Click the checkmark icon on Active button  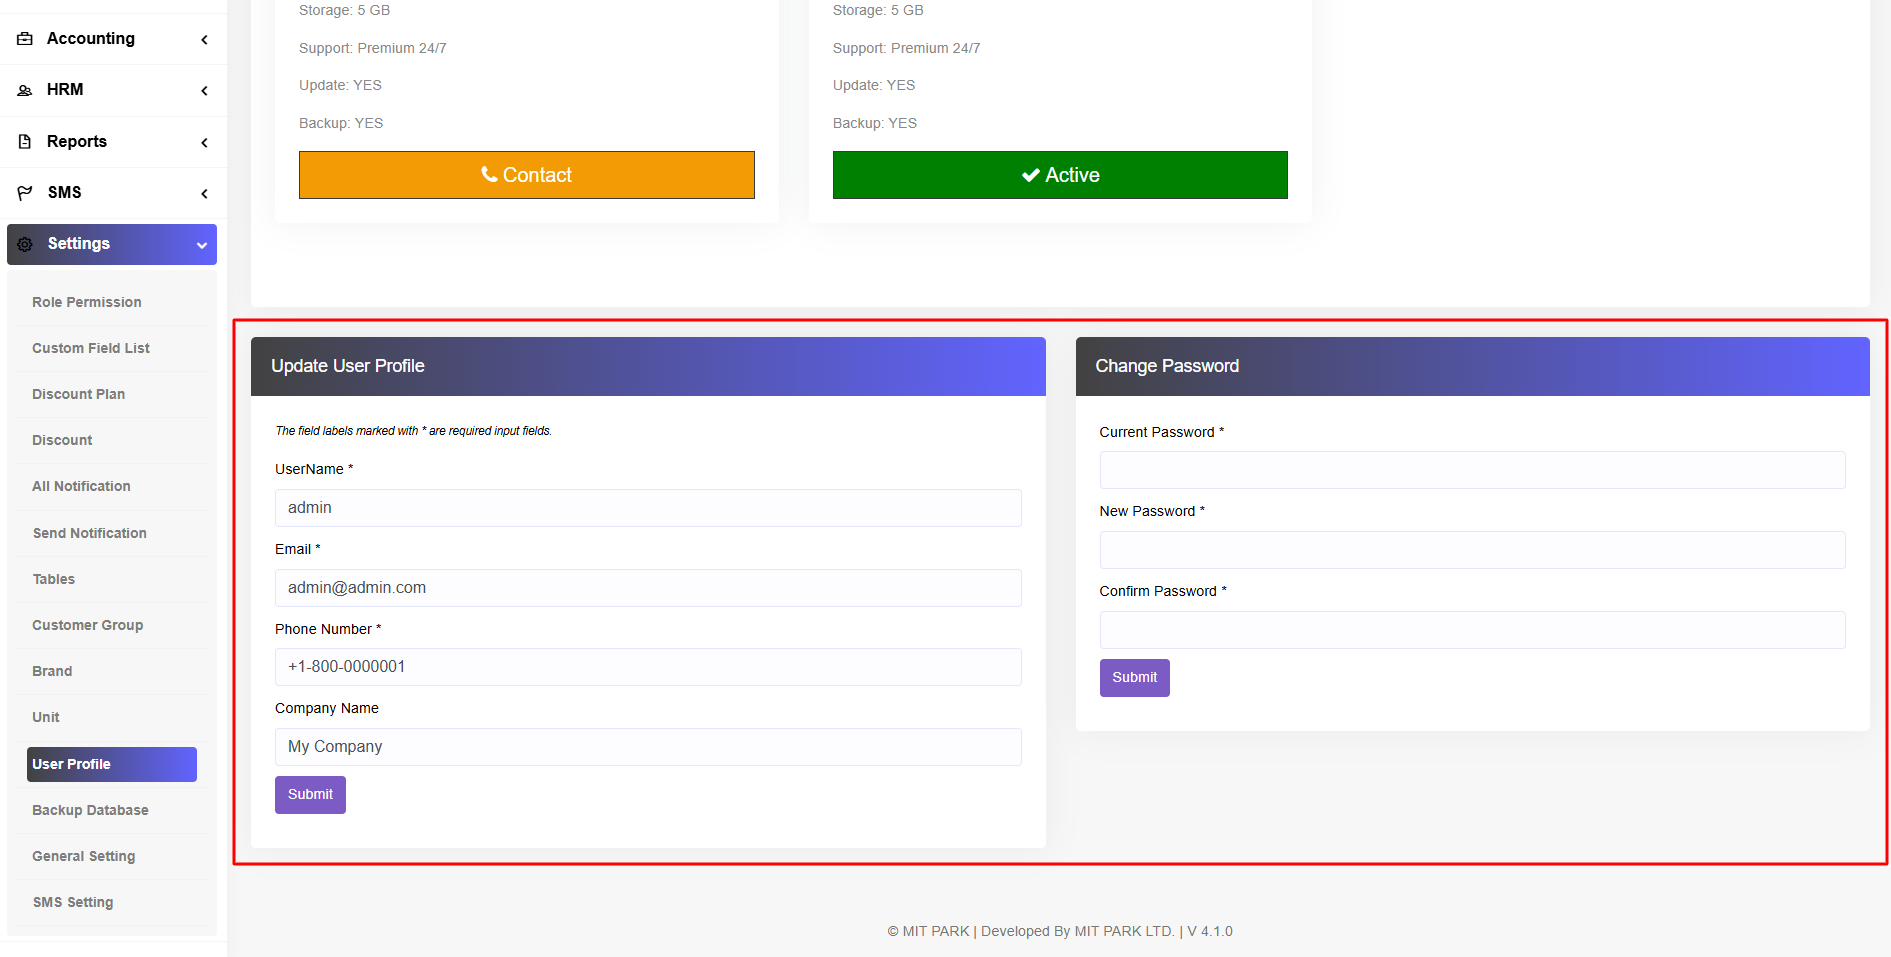click(x=1030, y=175)
